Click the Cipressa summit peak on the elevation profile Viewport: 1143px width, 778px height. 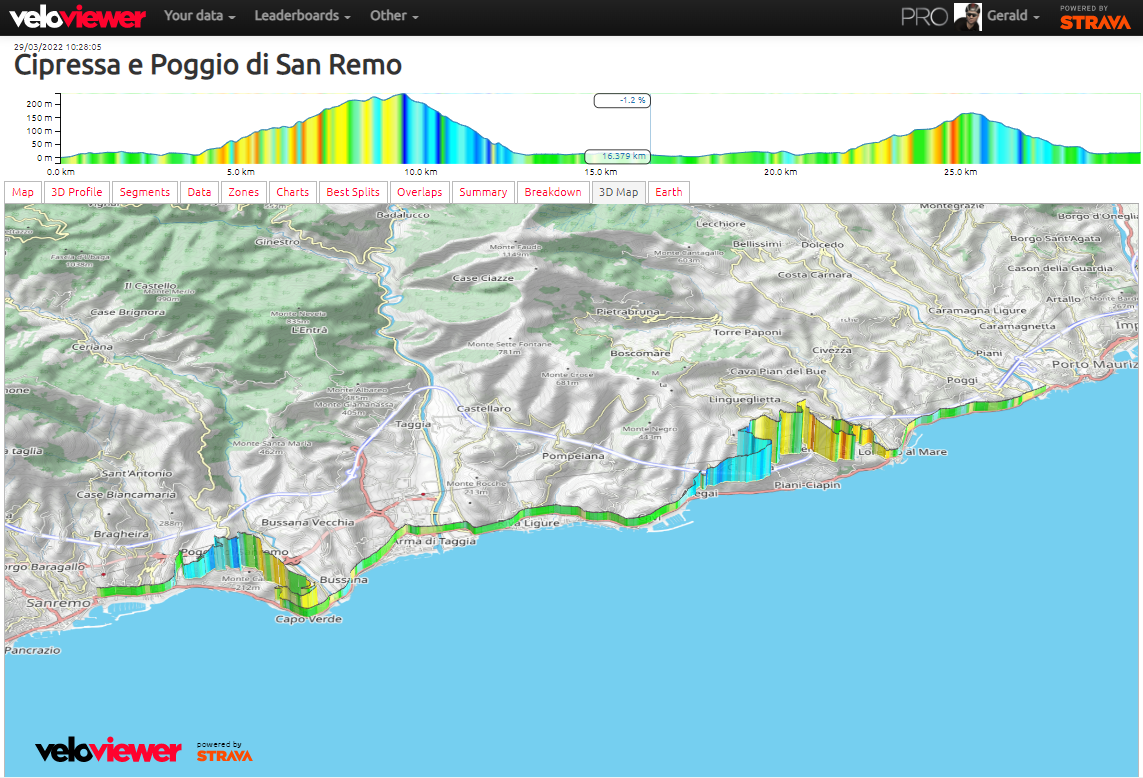(x=403, y=96)
